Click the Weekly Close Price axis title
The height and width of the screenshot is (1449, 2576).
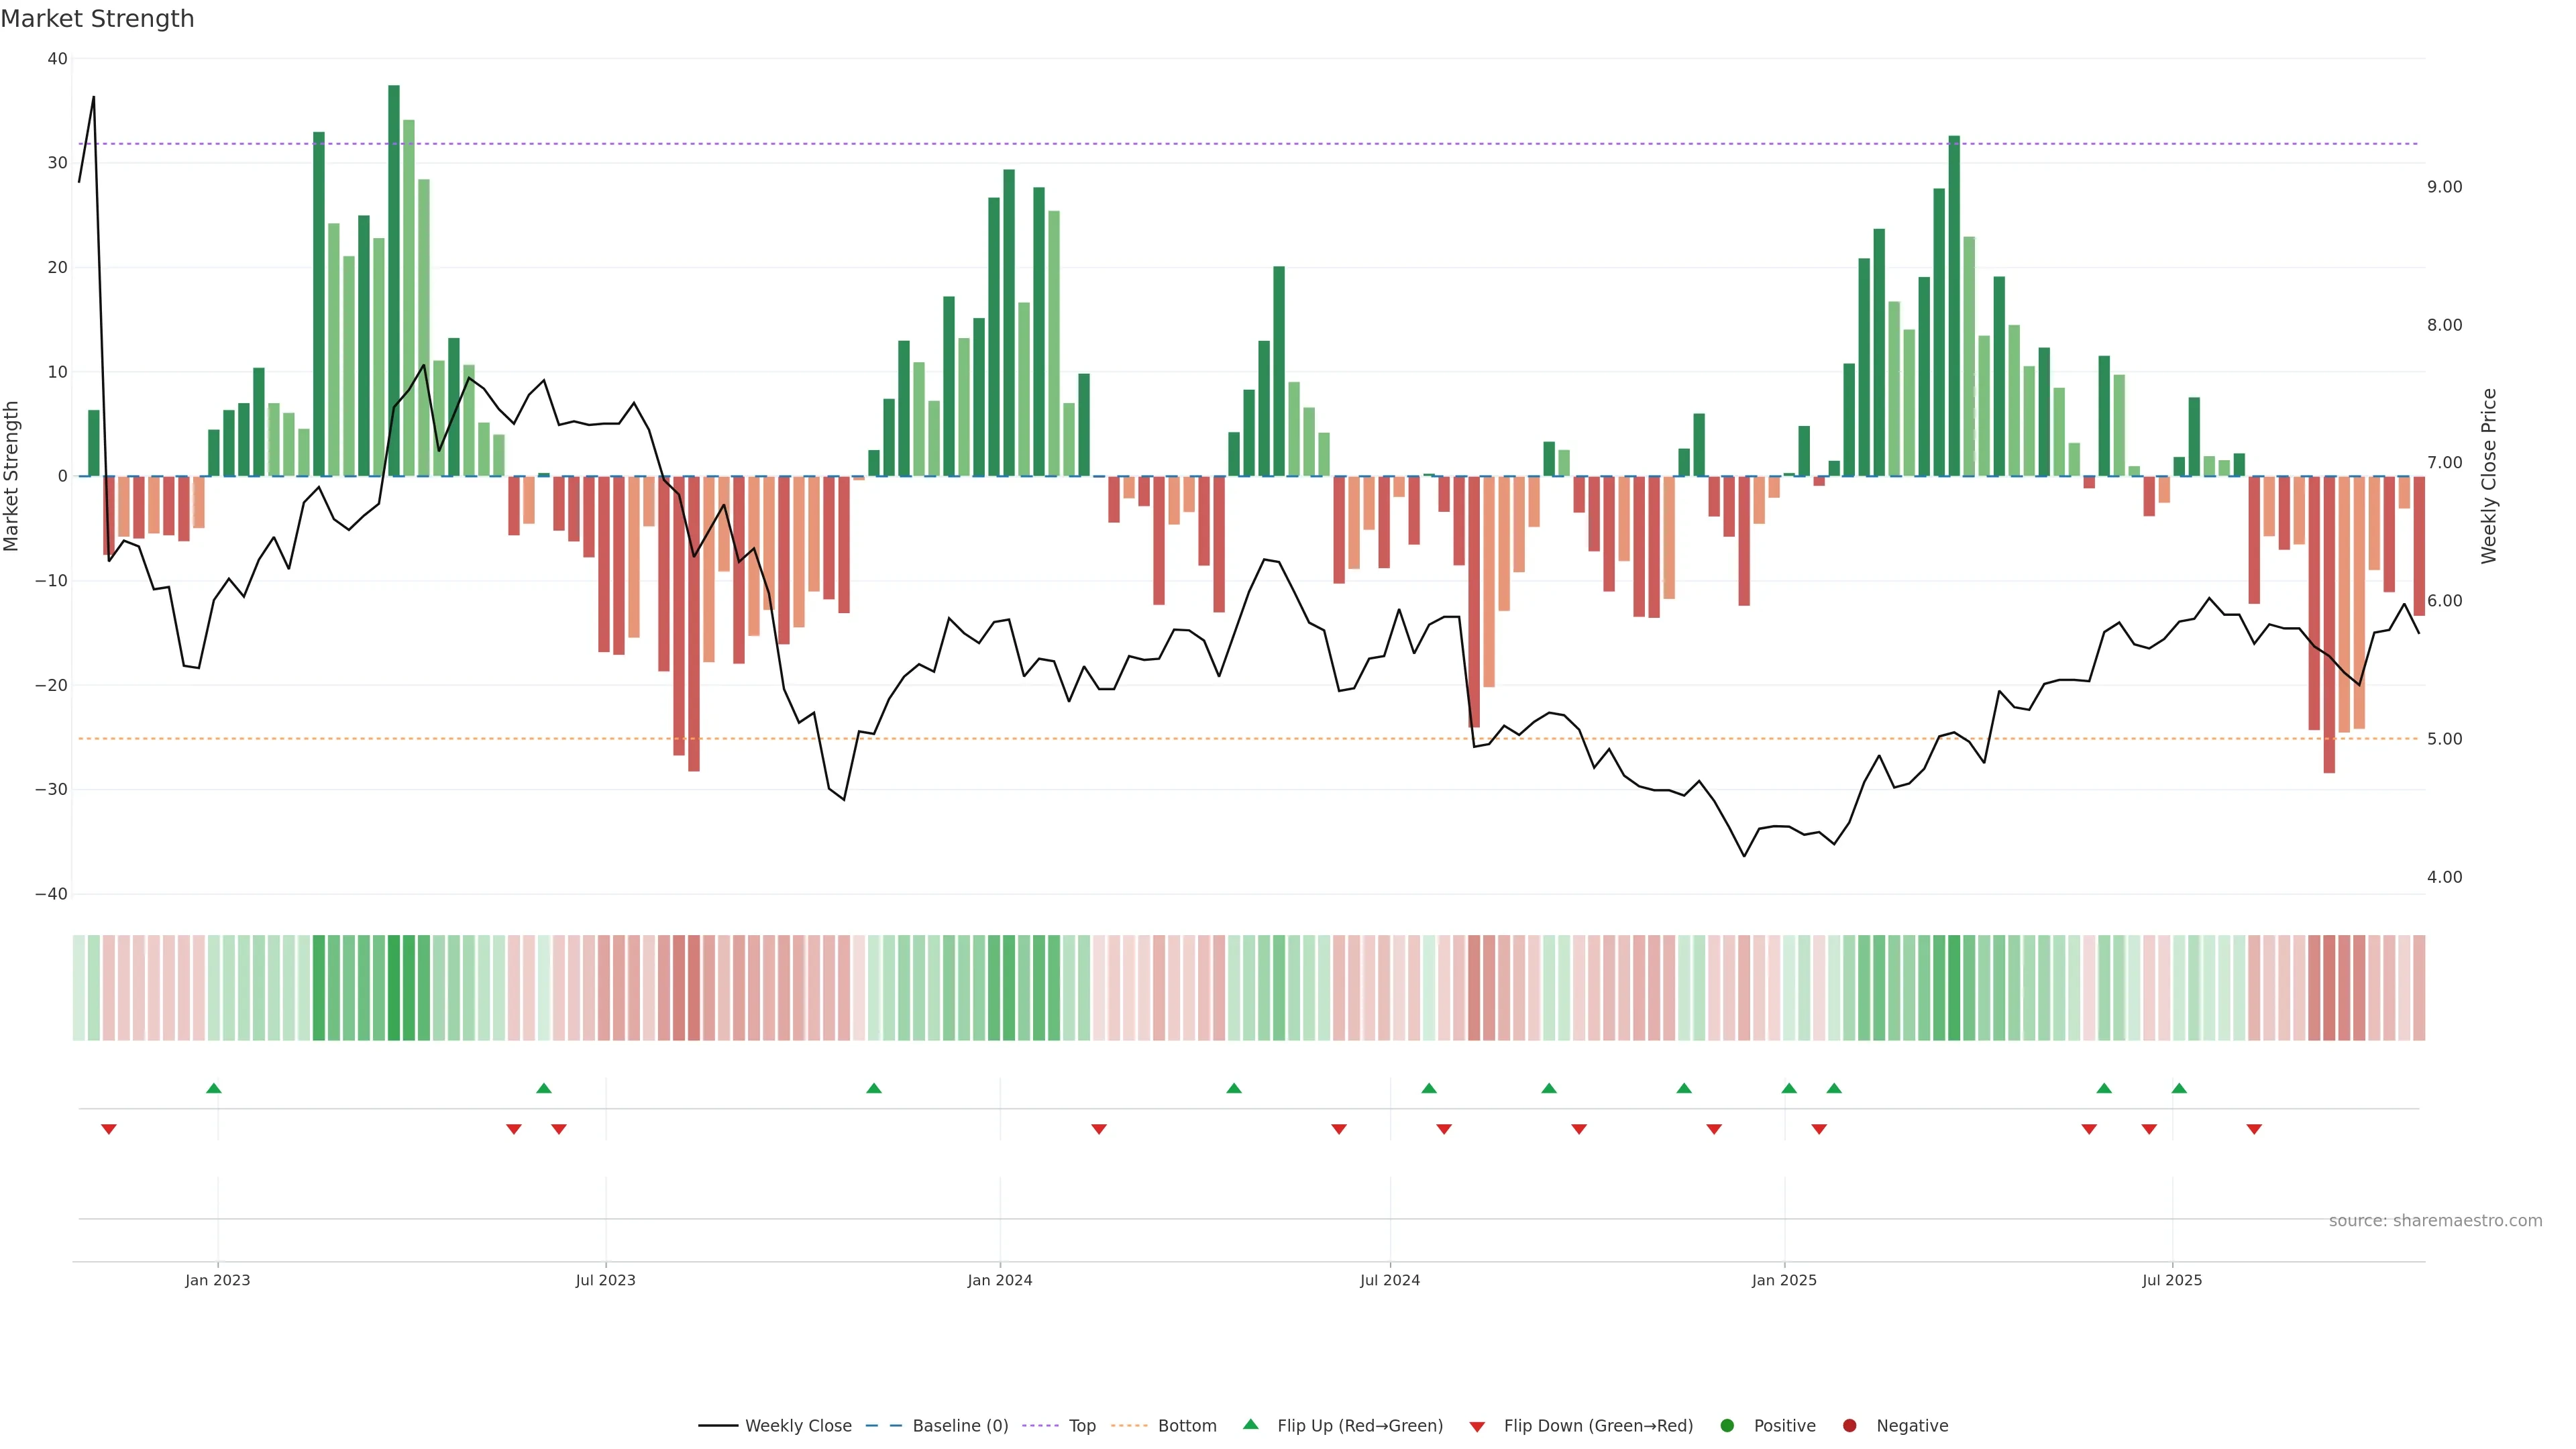click(x=2489, y=476)
